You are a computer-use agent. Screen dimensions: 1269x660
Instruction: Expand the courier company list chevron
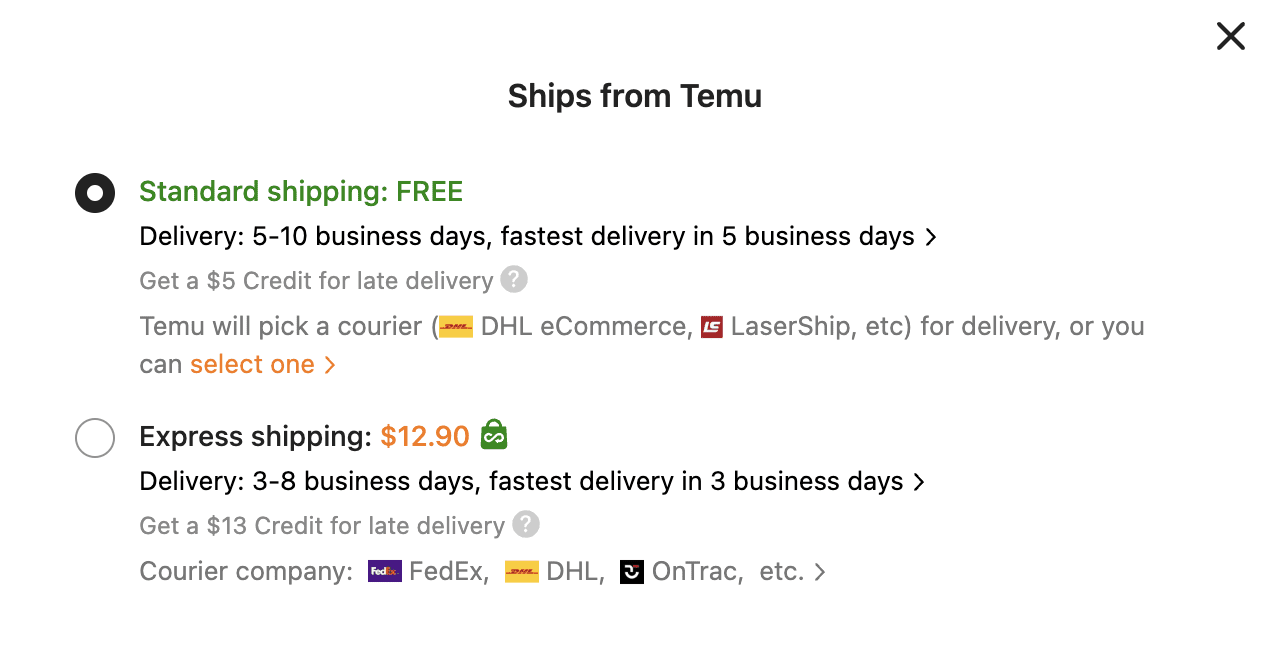[819, 571]
